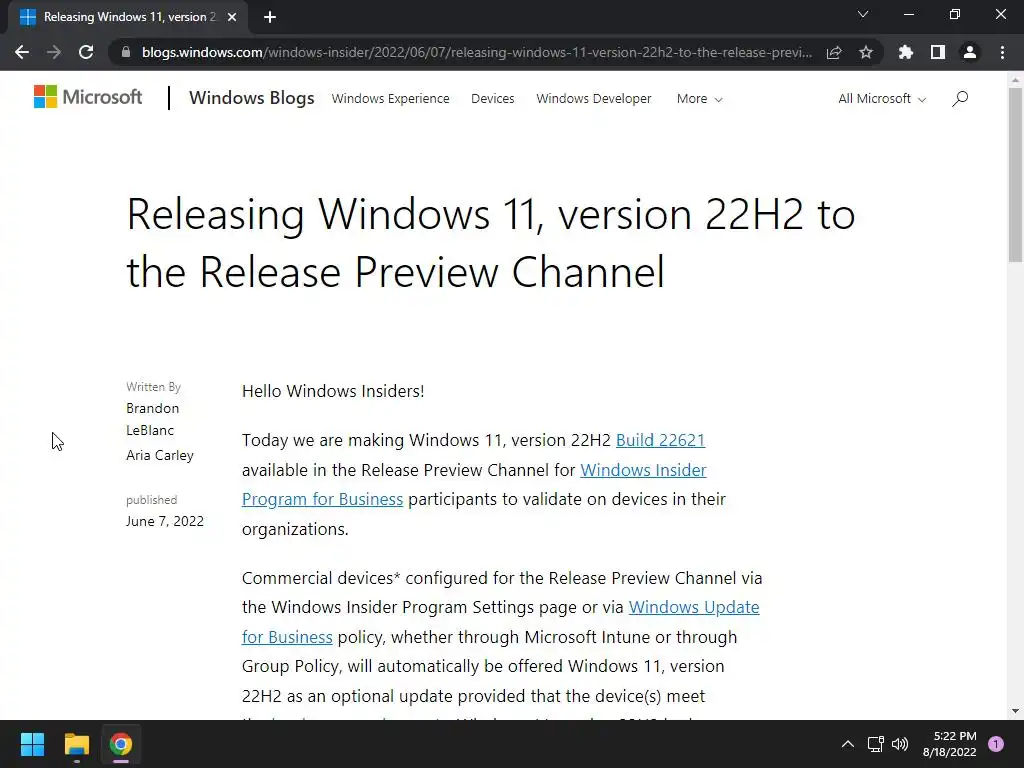
Task: Go to the Windows Blogs home
Action: [251, 98]
